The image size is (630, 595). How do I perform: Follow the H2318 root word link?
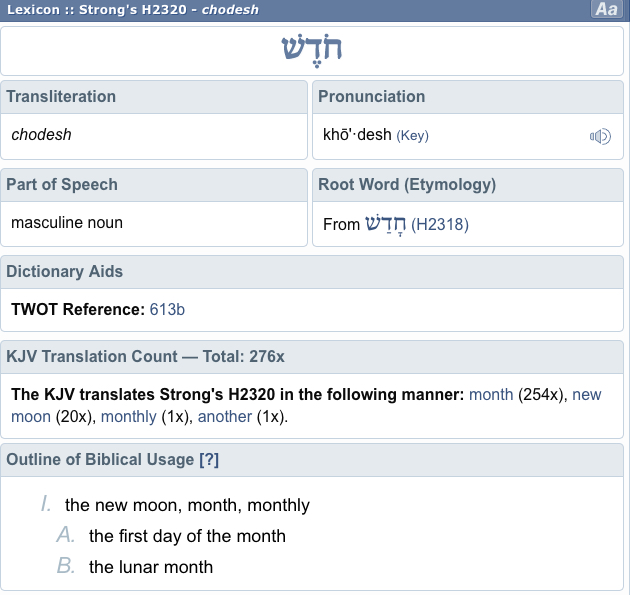[x=440, y=225]
